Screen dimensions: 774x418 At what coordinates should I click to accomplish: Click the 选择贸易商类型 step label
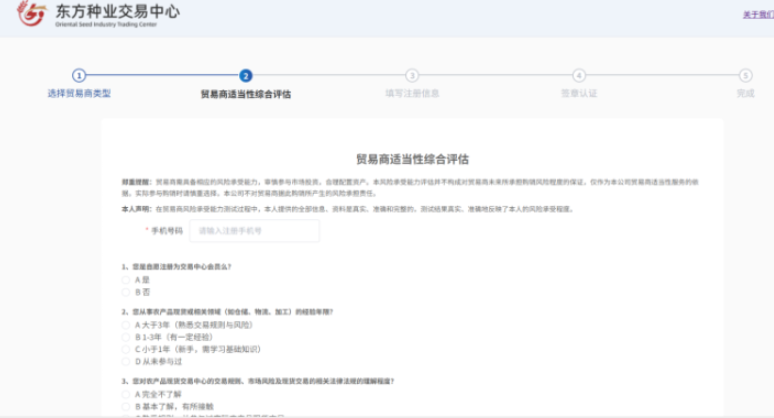[79, 93]
